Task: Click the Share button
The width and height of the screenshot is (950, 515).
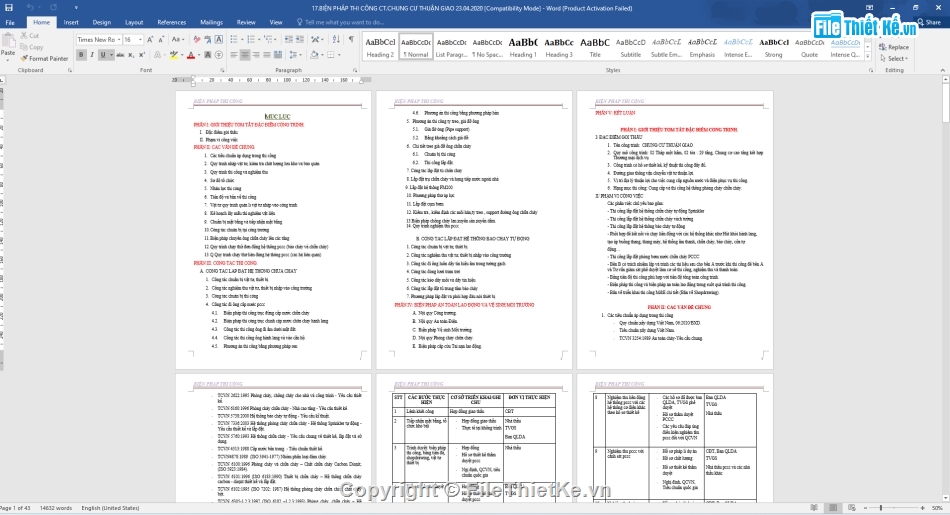Action: 929,22
